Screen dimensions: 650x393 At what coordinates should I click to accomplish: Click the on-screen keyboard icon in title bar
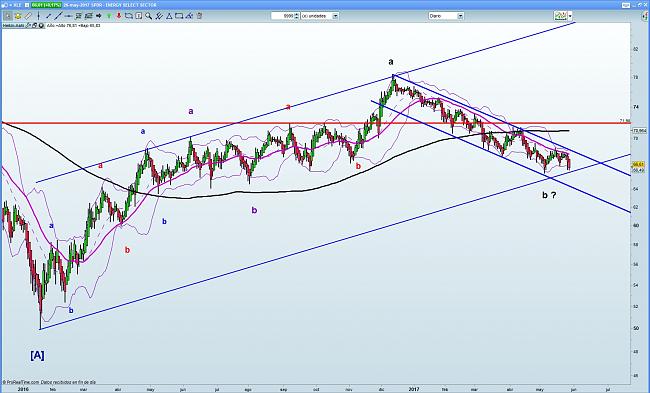click(x=626, y=5)
